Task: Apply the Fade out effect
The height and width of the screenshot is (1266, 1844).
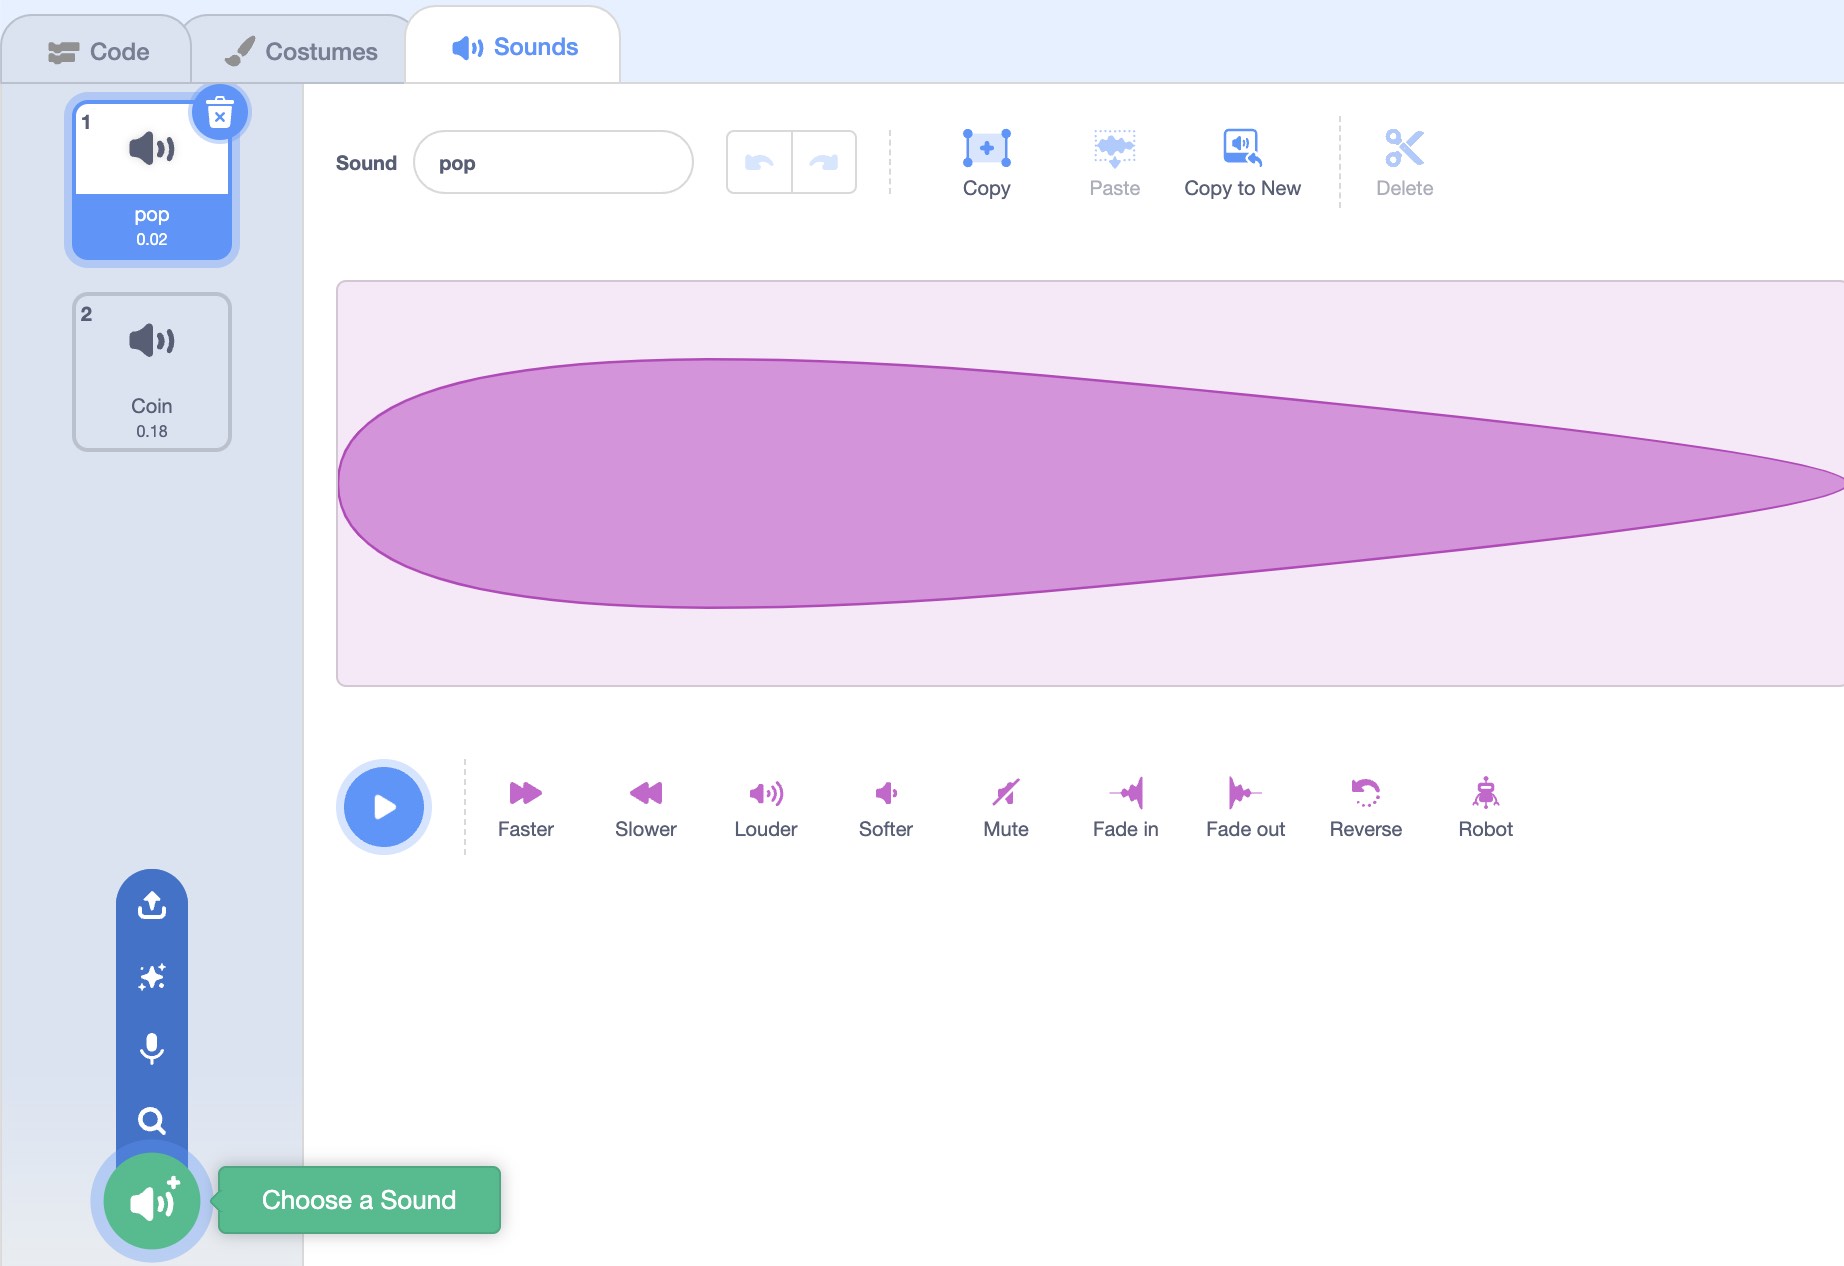Action: (x=1245, y=809)
